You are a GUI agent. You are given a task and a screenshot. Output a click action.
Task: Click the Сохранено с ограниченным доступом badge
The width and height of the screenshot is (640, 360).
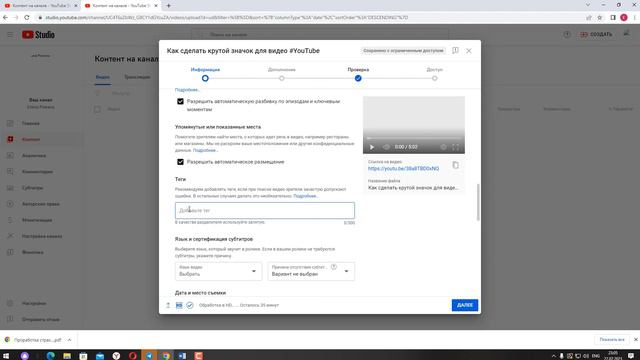tap(403, 51)
